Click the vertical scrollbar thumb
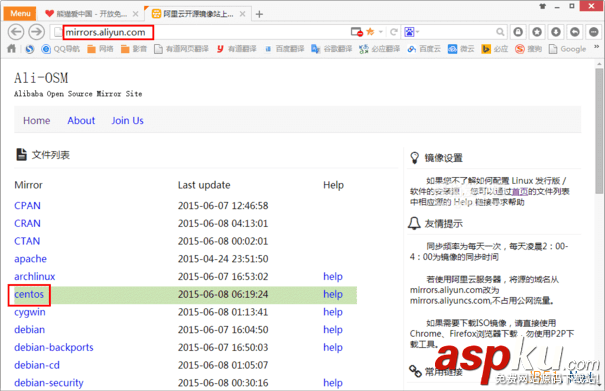The image size is (605, 391). tap(599, 131)
